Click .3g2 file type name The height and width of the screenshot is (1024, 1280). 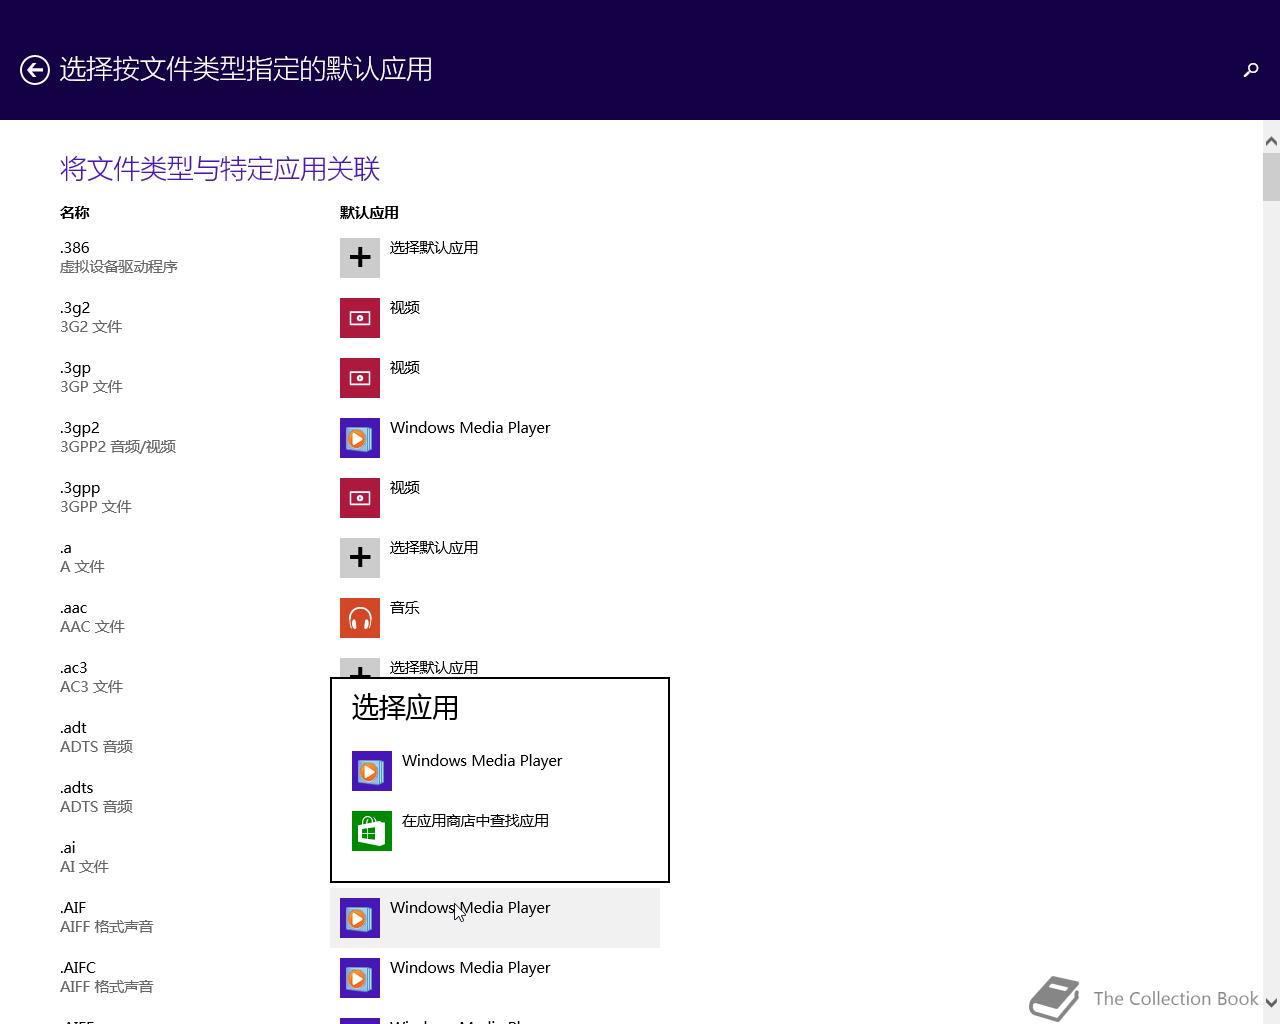click(75, 308)
